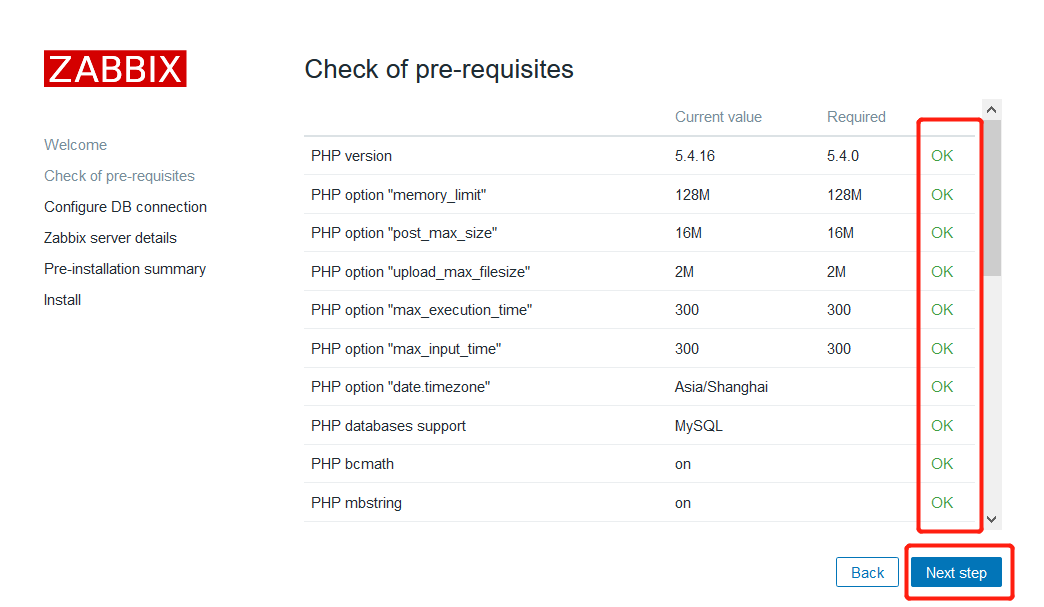Image resolution: width=1044 pixels, height=607 pixels.
Task: Click OK status for PHP version
Action: click(x=942, y=156)
